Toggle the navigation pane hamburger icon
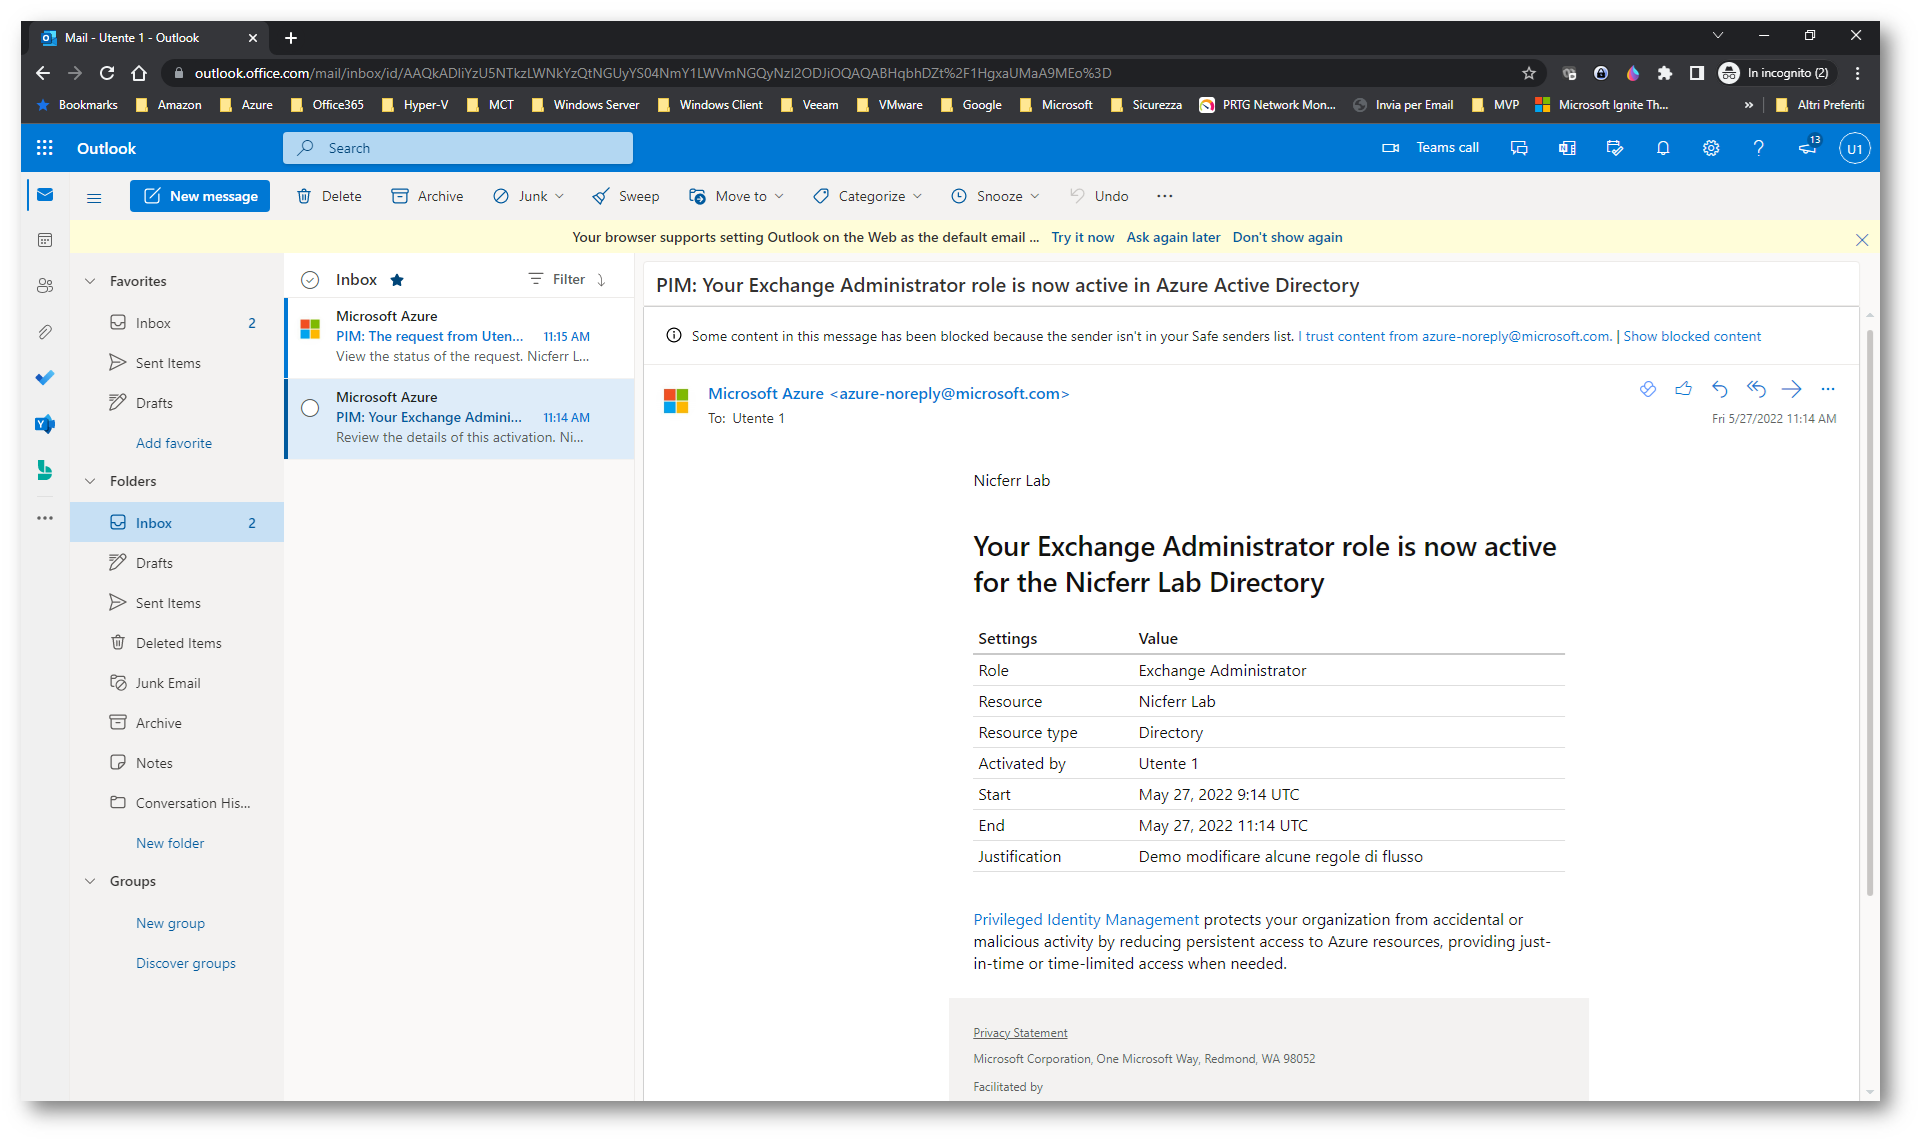This screenshot has height=1143, width=1922. tap(94, 197)
